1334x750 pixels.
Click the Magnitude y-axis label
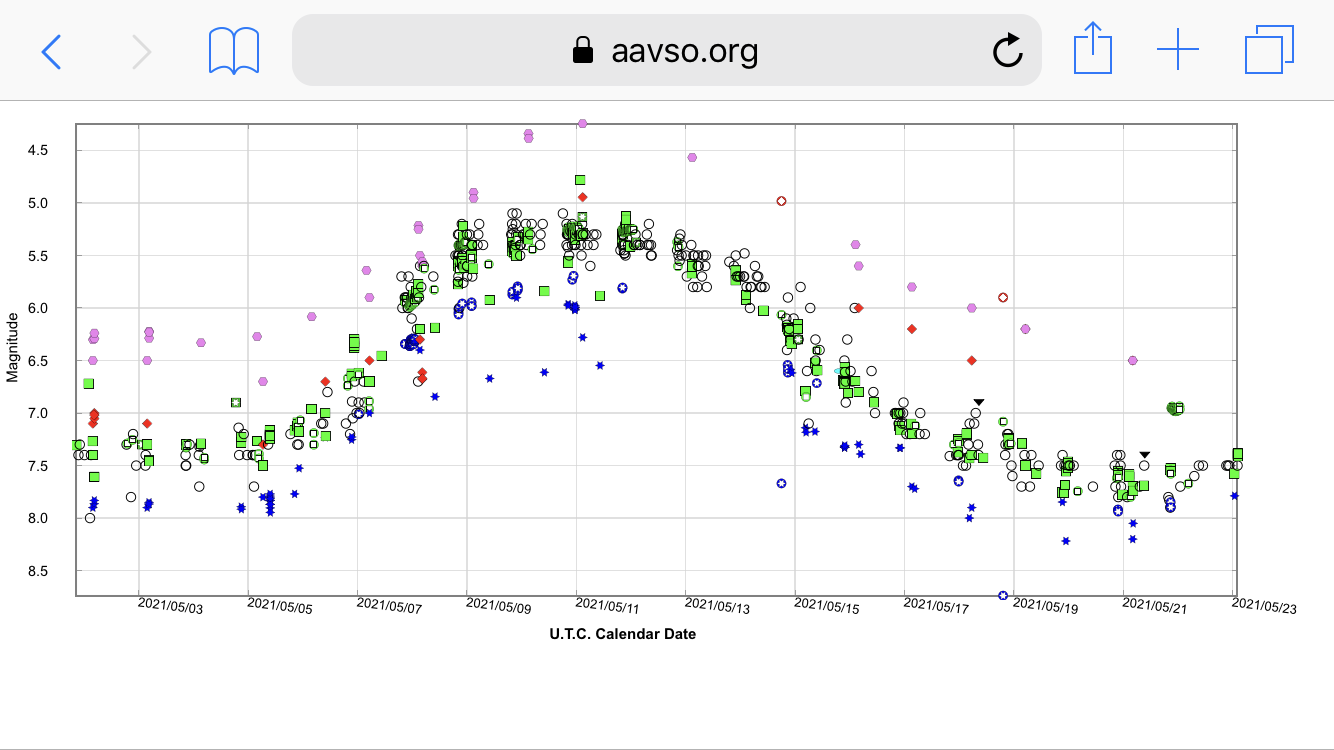(13, 346)
